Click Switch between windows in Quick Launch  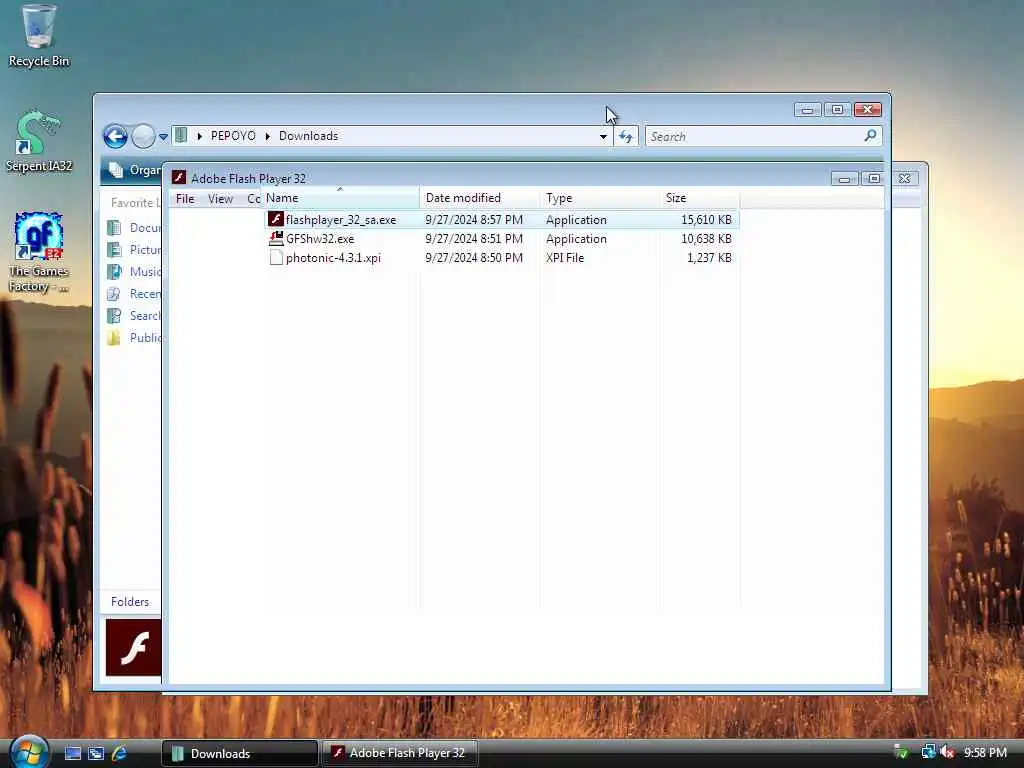tap(96, 754)
